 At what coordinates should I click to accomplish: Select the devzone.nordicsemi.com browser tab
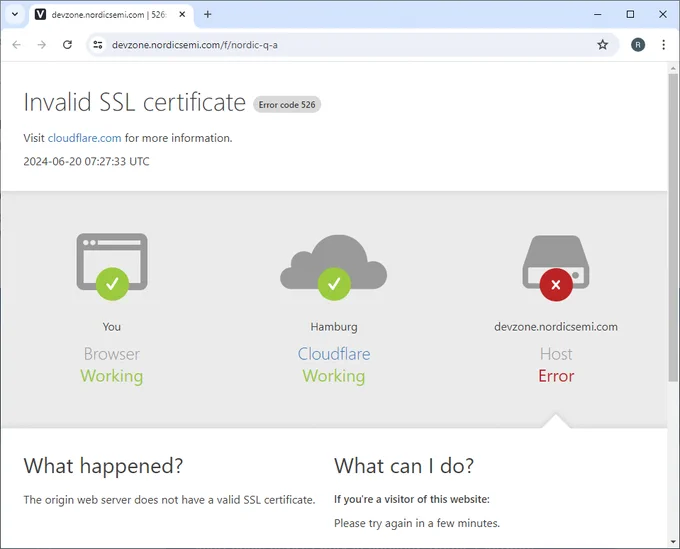pyautogui.click(x=111, y=15)
